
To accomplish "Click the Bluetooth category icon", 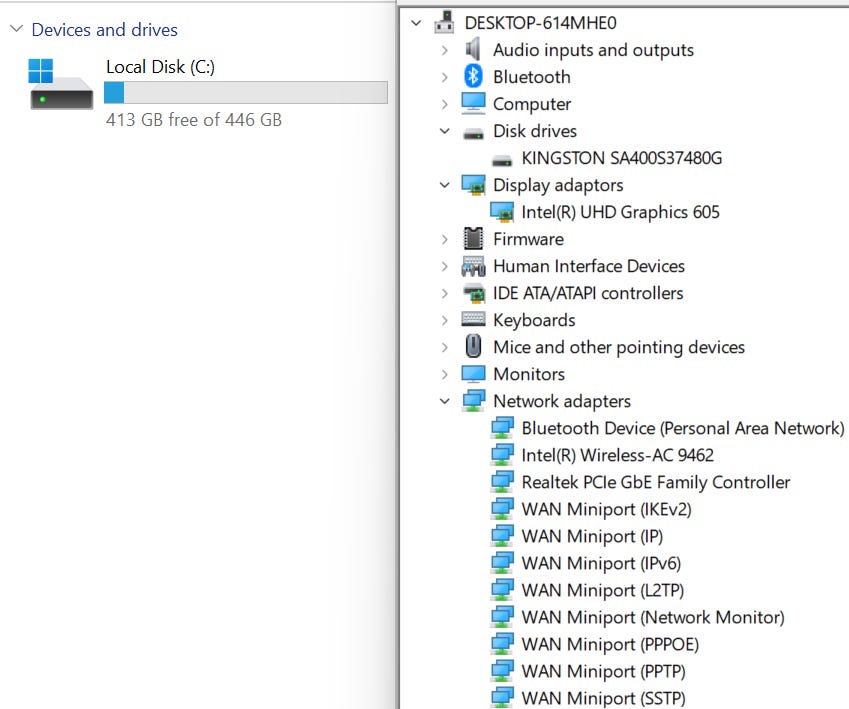I will pyautogui.click(x=473, y=77).
